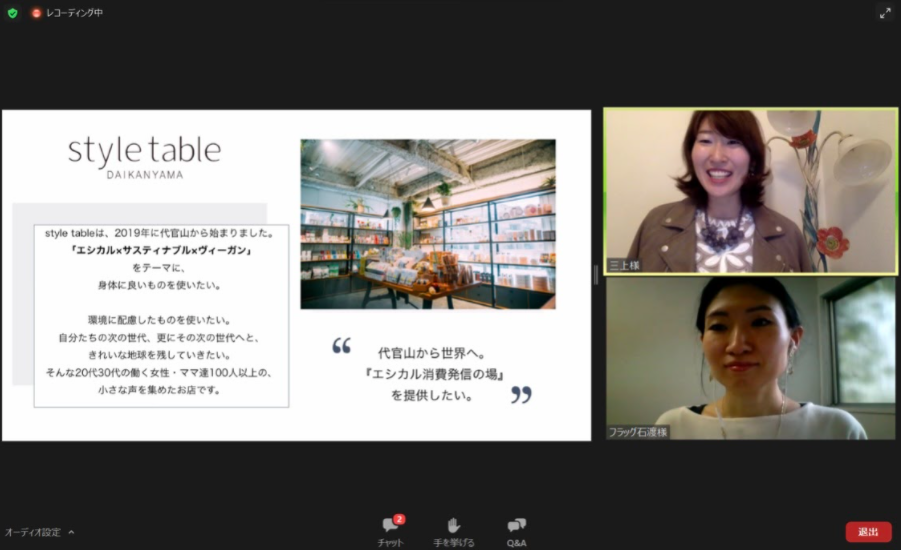Click the red 退出 leave button
Image resolution: width=901 pixels, height=550 pixels.
(868, 532)
